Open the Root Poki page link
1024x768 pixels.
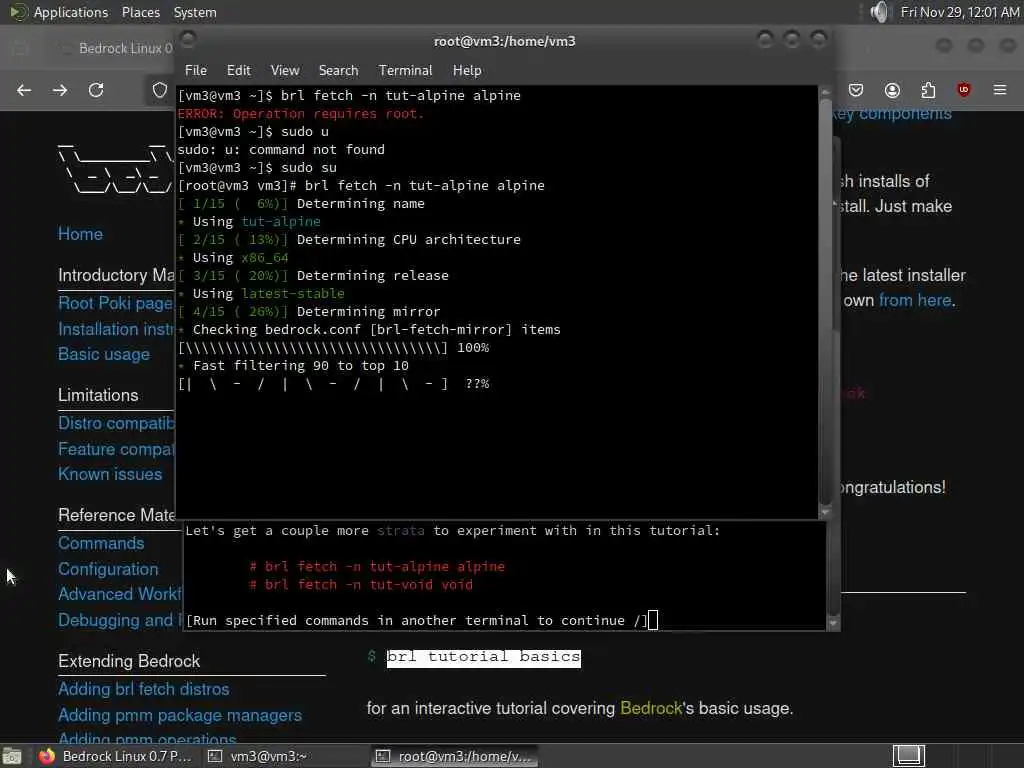point(116,303)
